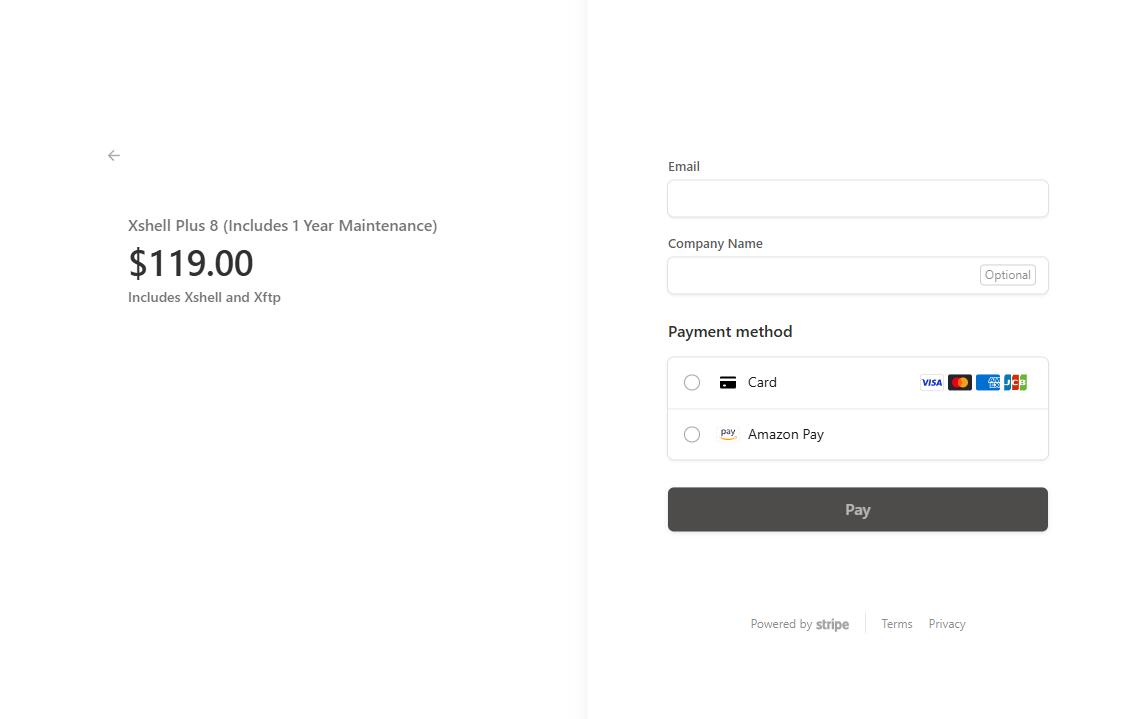The height and width of the screenshot is (719, 1123).
Task: Focus the Email input field
Action: 857,198
